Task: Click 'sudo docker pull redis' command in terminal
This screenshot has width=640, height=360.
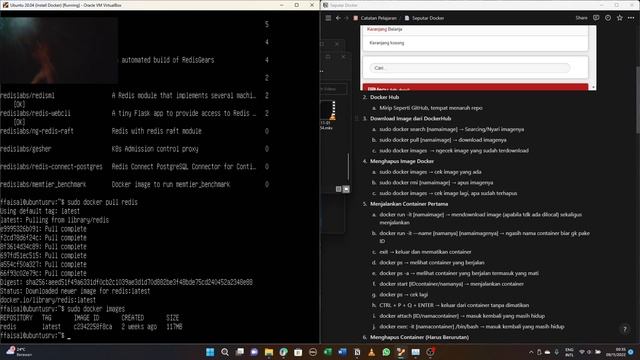Action: coord(102,202)
